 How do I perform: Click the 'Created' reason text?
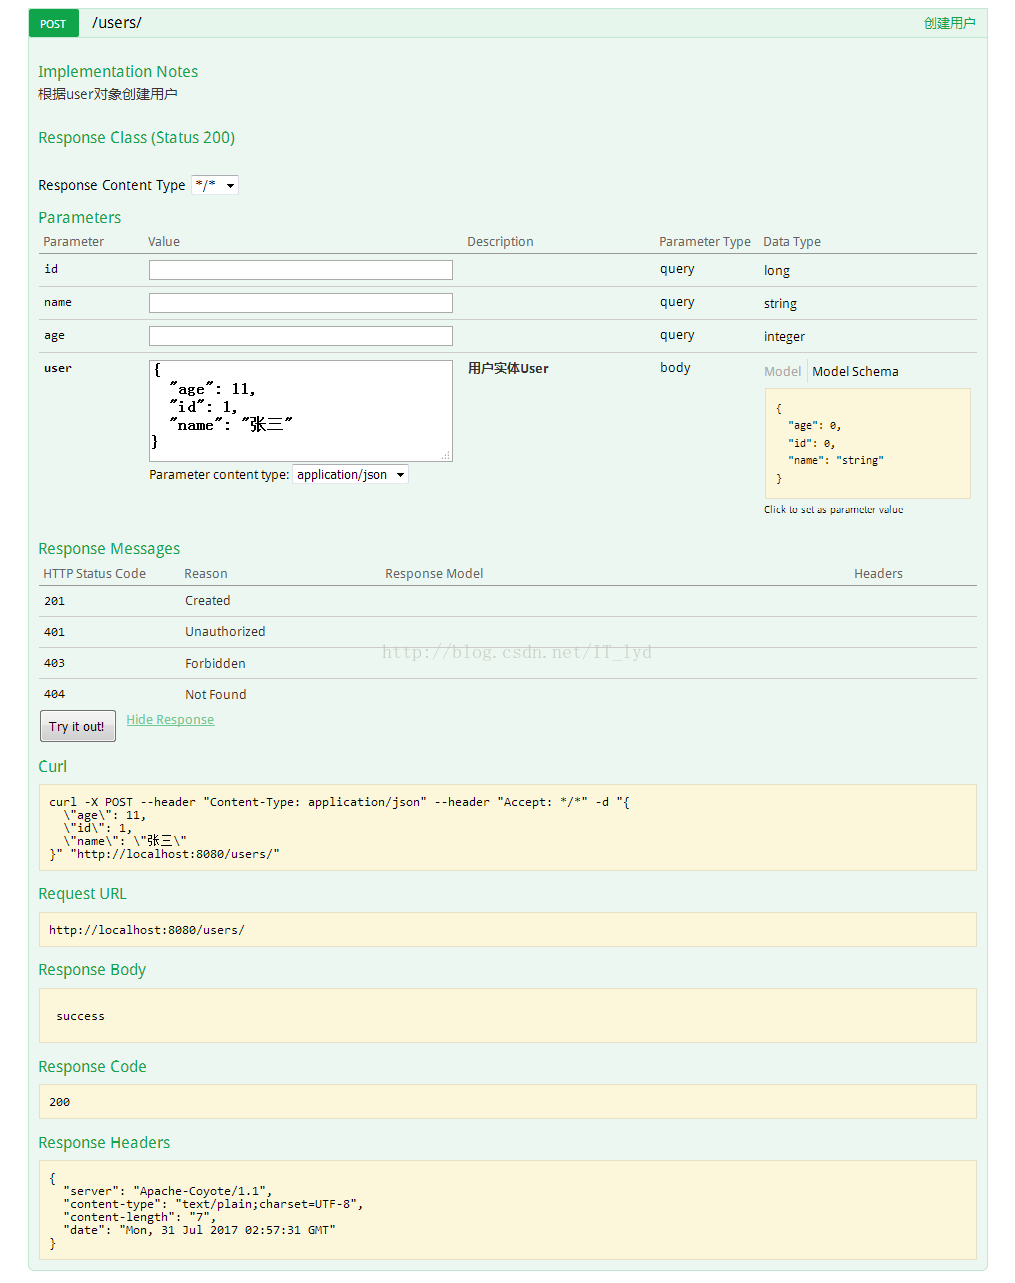click(x=207, y=601)
